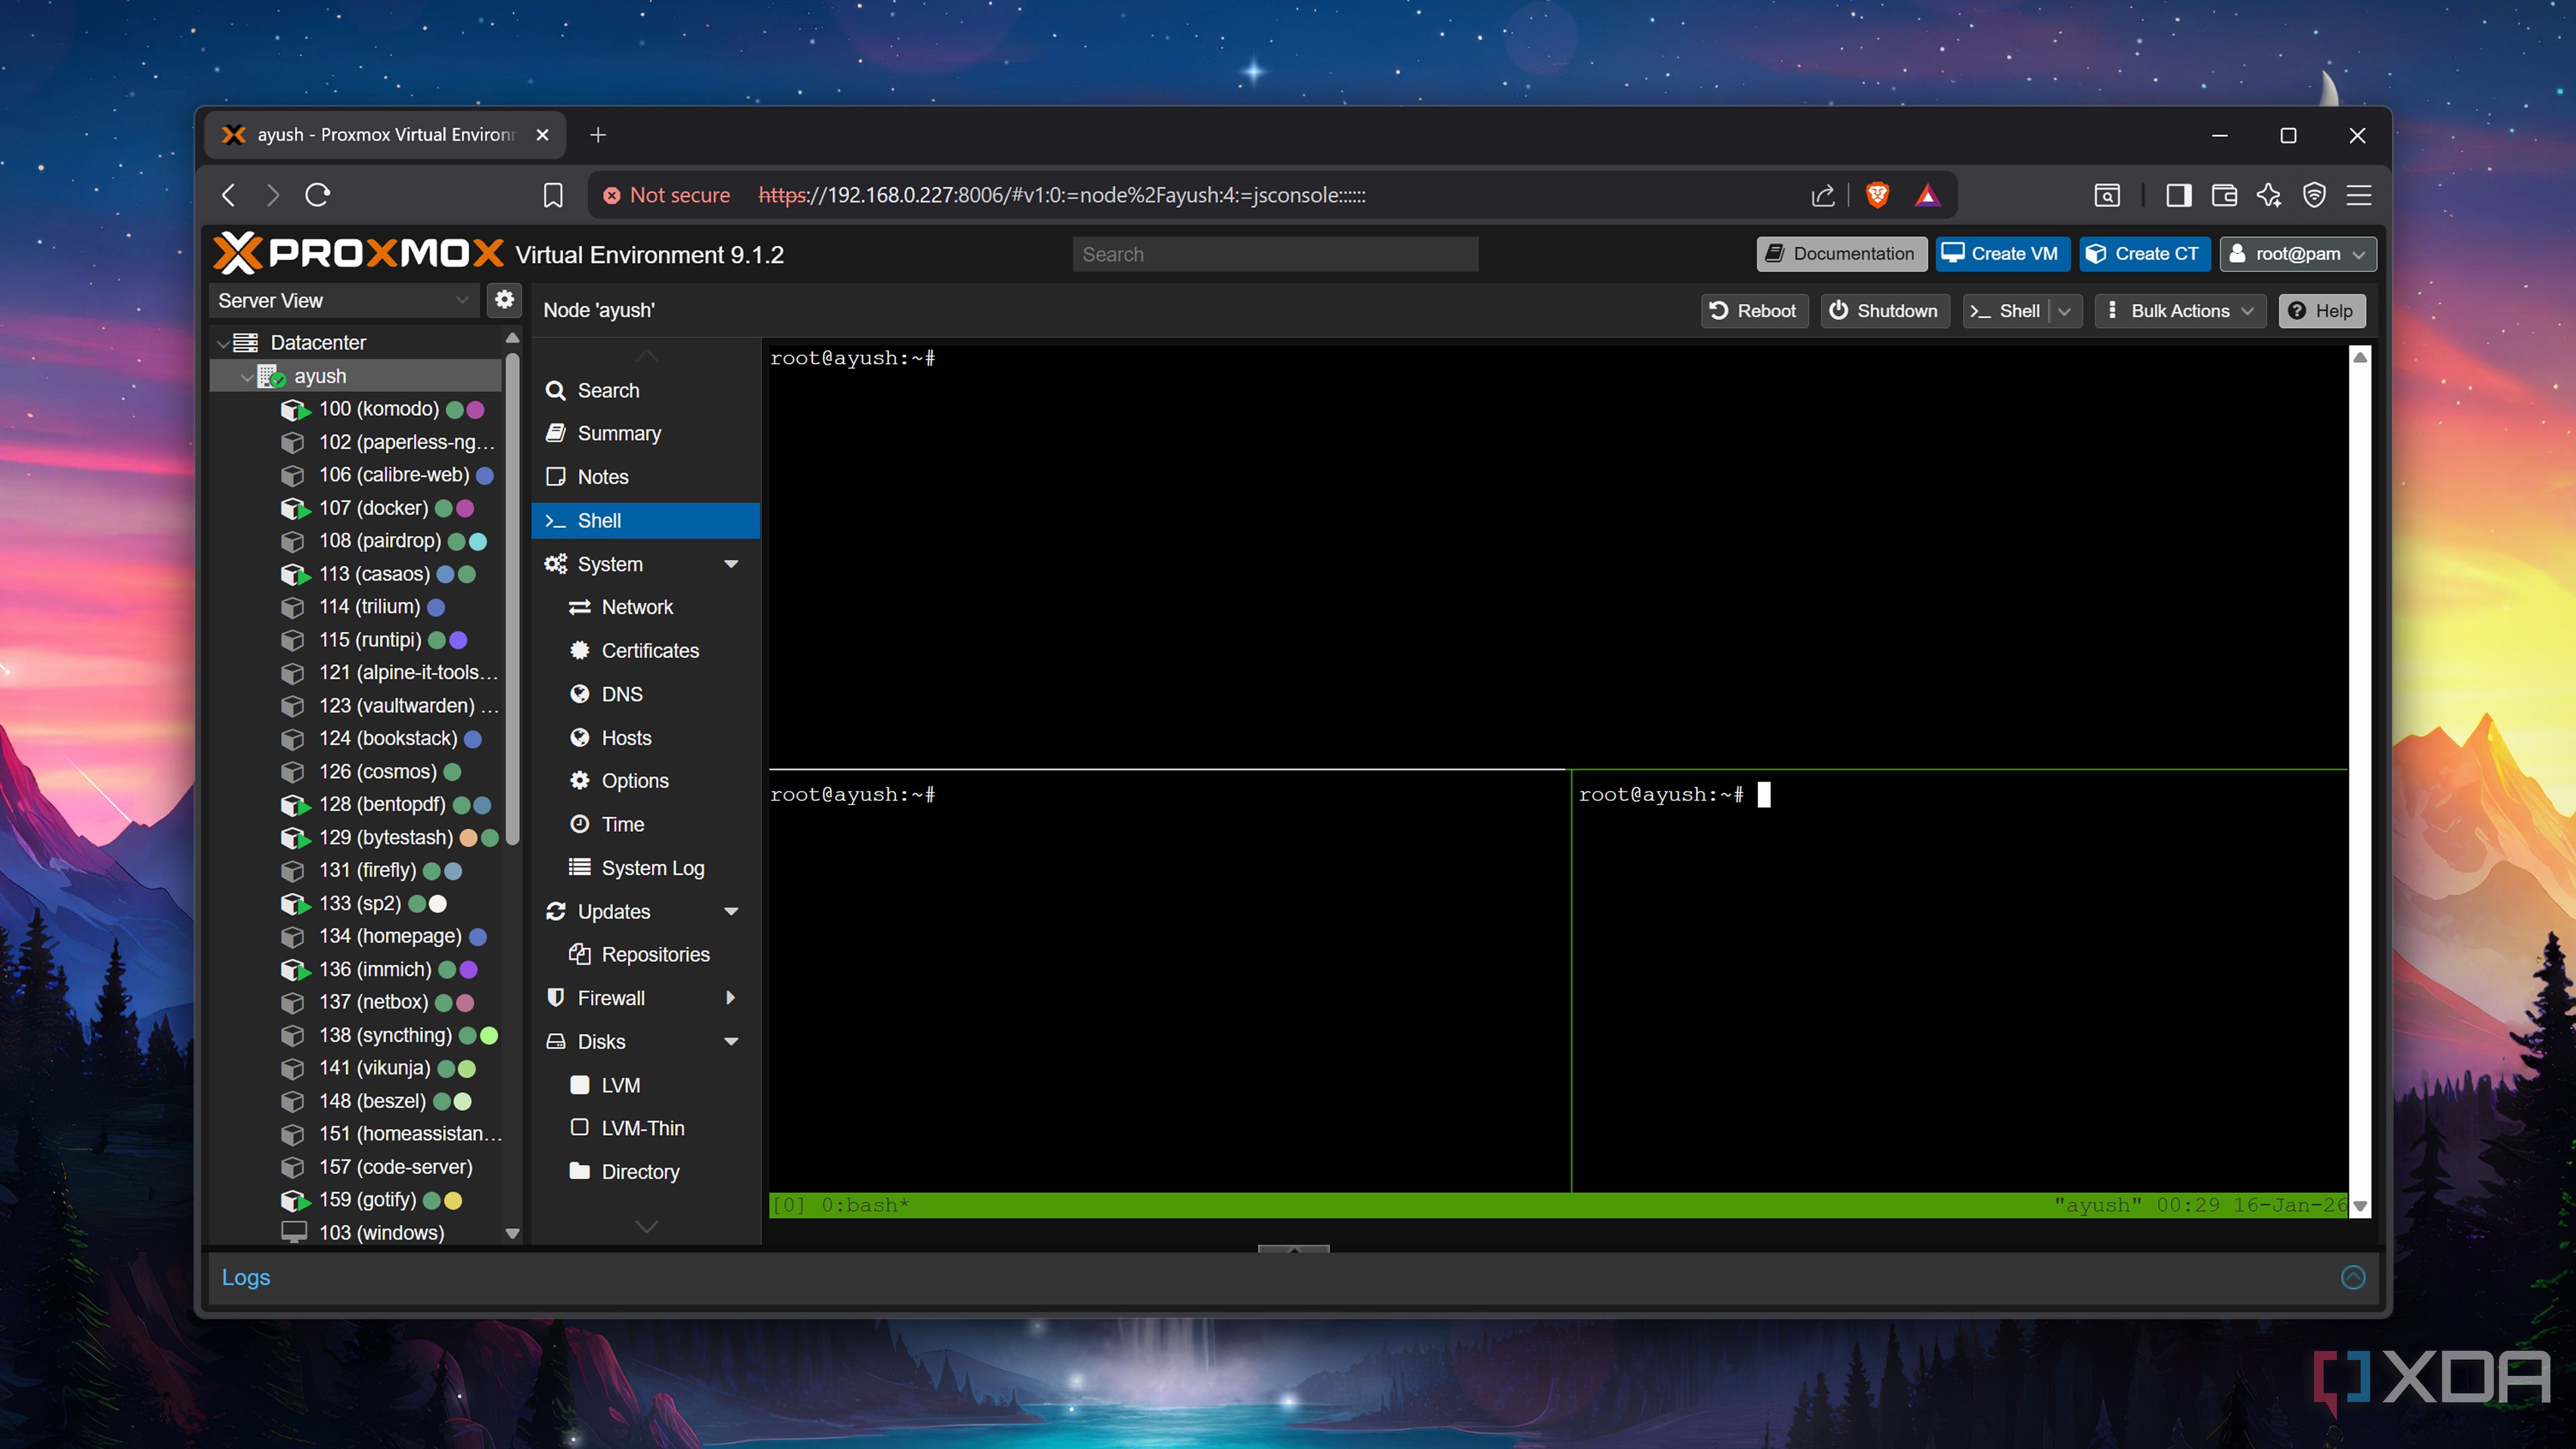The image size is (2576, 1449).
Task: Open the root@pam user dropdown
Action: [2297, 254]
